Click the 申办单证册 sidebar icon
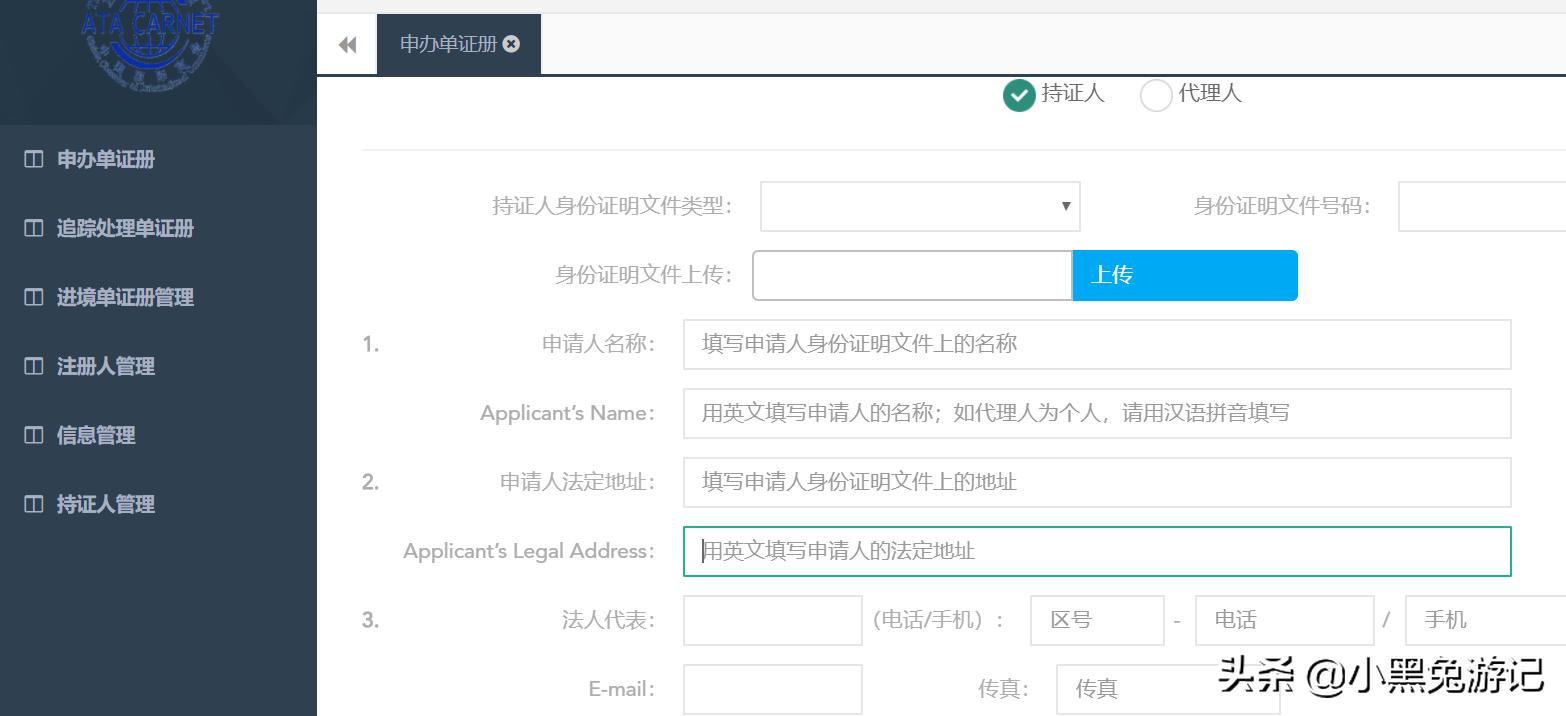Image resolution: width=1566 pixels, height=716 pixels. click(33, 159)
